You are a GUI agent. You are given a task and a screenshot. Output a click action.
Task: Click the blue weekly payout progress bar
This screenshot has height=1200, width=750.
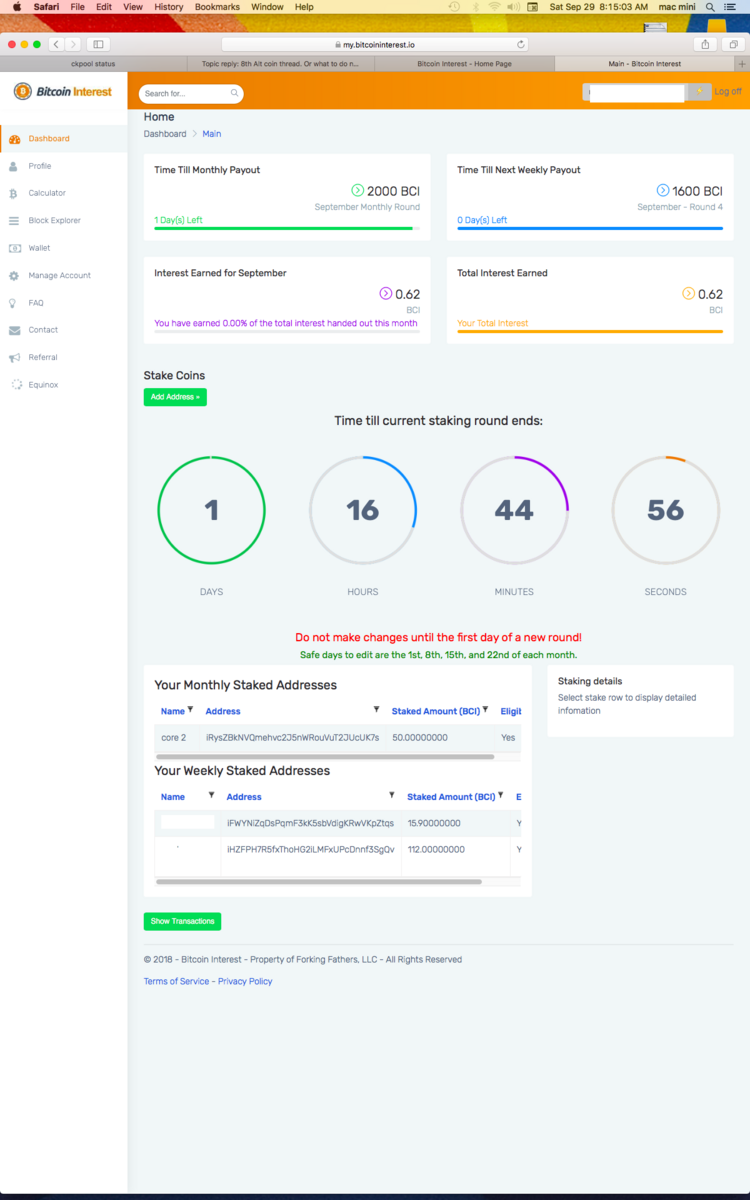(590, 229)
